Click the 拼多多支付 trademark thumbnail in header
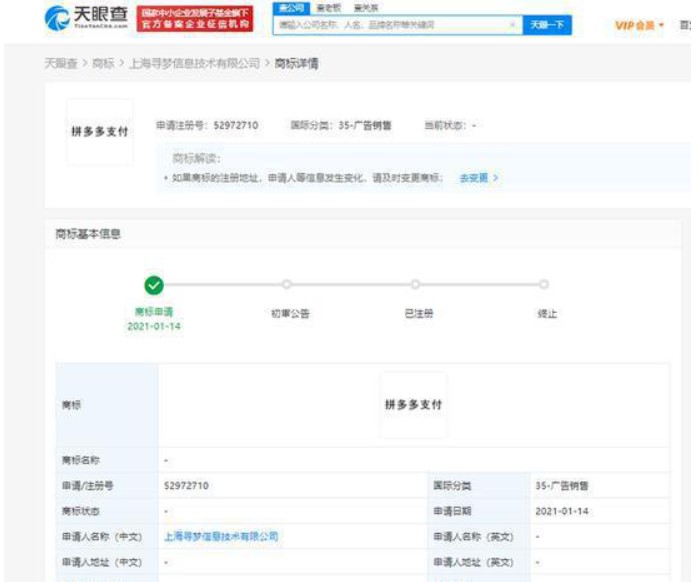Screen dimensions: 698x582 pos(99,132)
